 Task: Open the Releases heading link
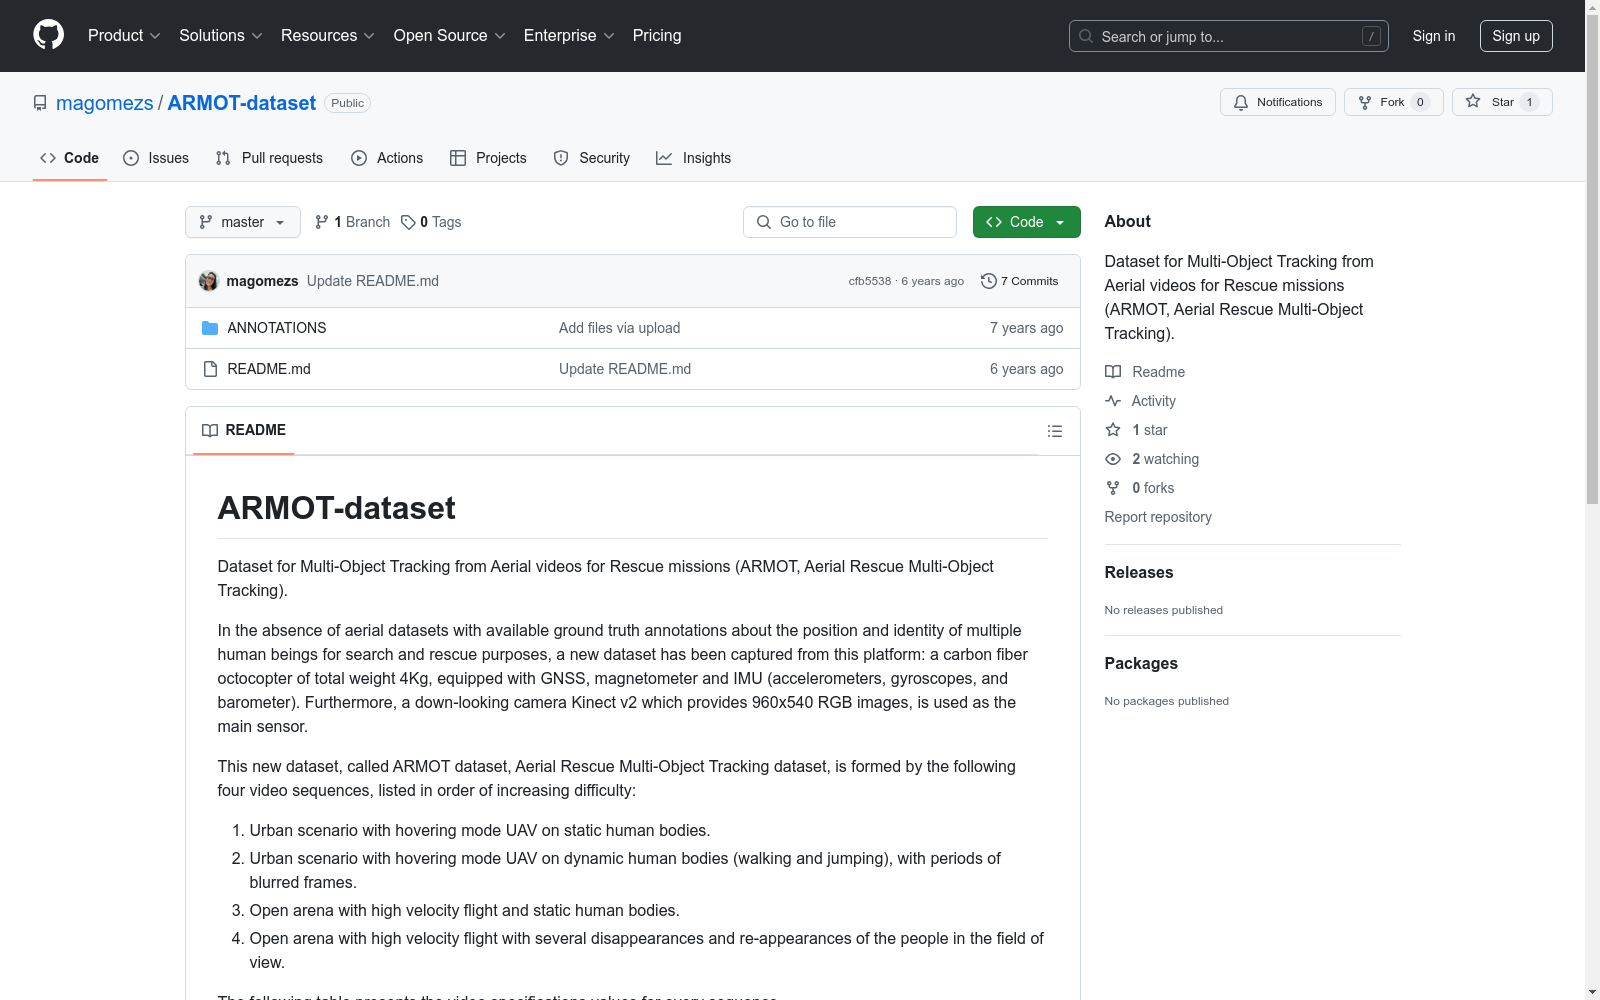(1139, 573)
